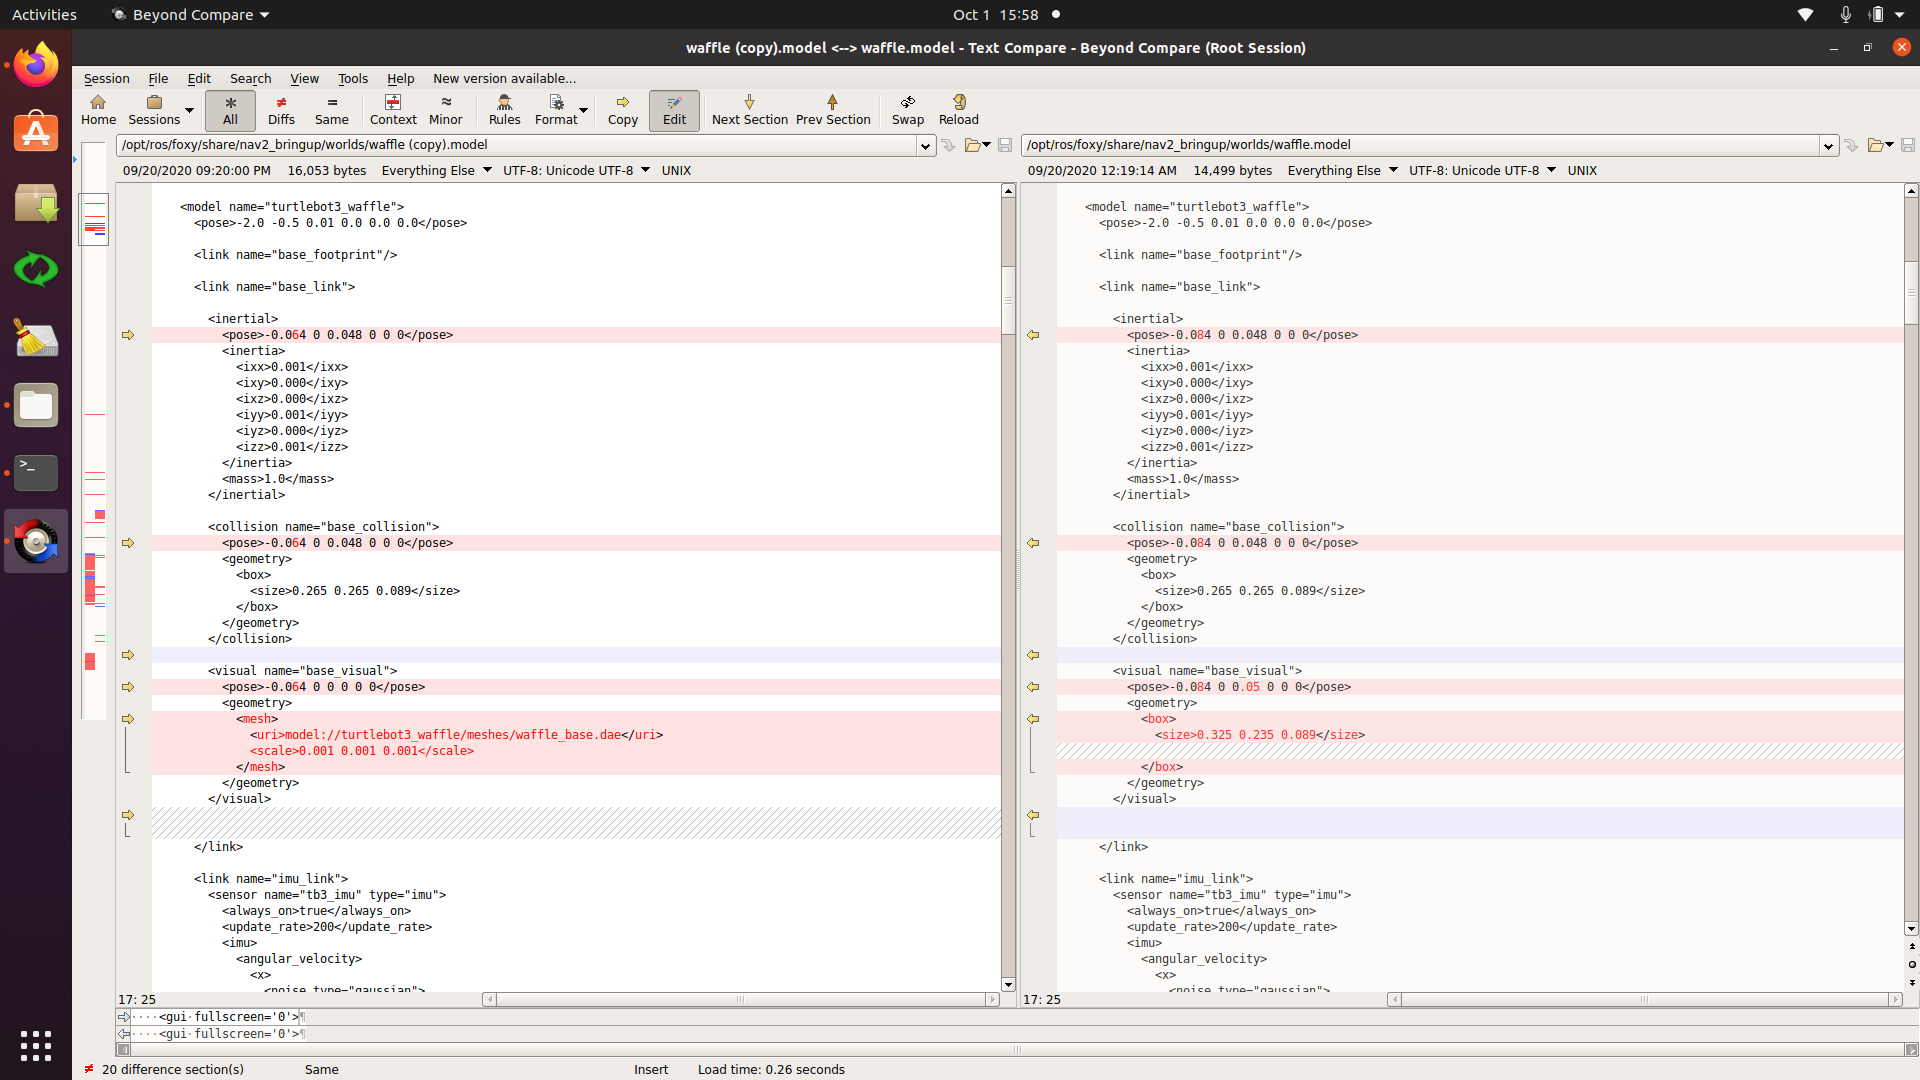The height and width of the screenshot is (1080, 1920).
Task: Click the Swap left and right files icon
Action: tap(905, 108)
